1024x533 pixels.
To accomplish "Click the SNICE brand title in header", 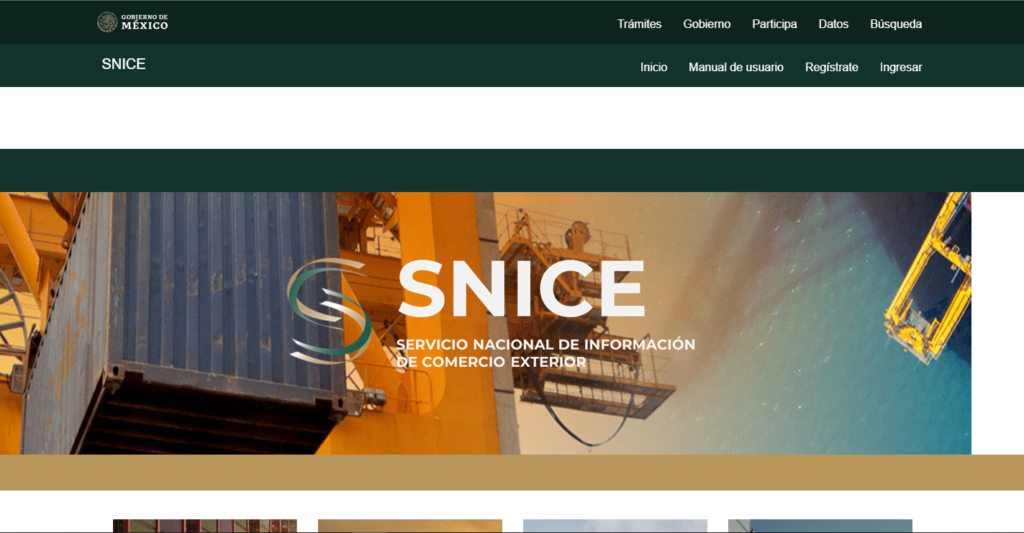I will pos(123,64).
